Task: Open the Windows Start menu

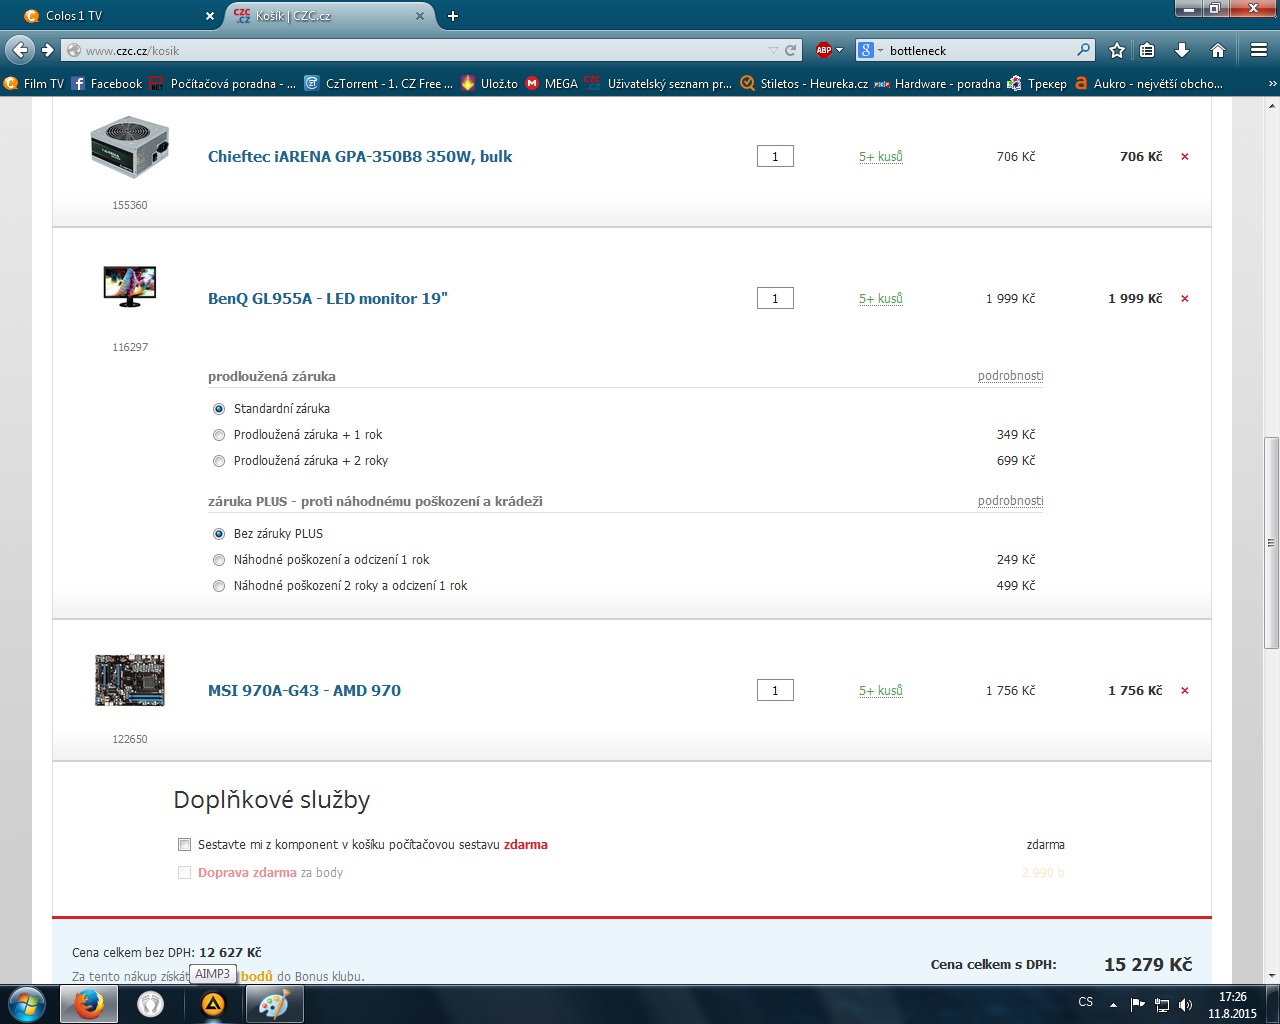Action: click(27, 1004)
